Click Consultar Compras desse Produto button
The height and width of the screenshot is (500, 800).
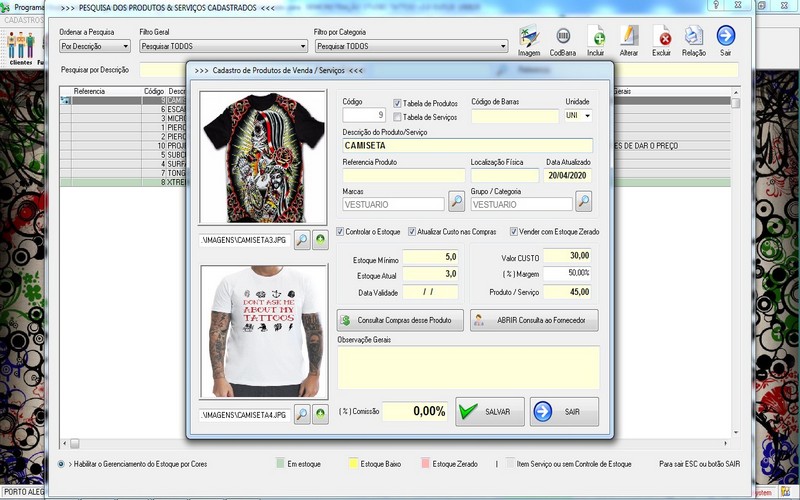click(400, 320)
